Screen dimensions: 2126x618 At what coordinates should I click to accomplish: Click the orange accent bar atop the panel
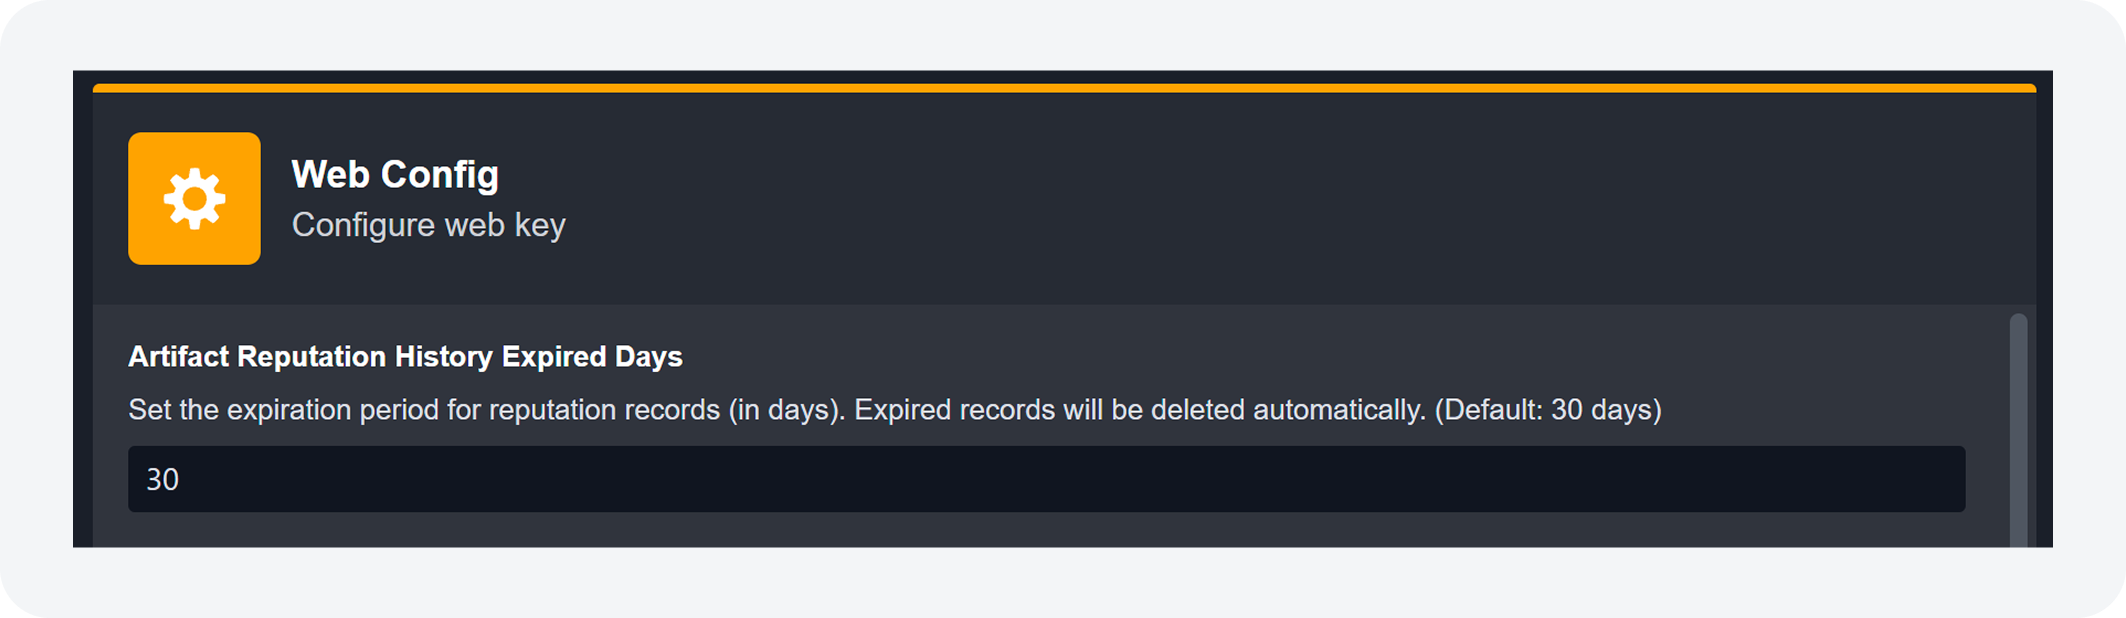pyautogui.click(x=1064, y=88)
